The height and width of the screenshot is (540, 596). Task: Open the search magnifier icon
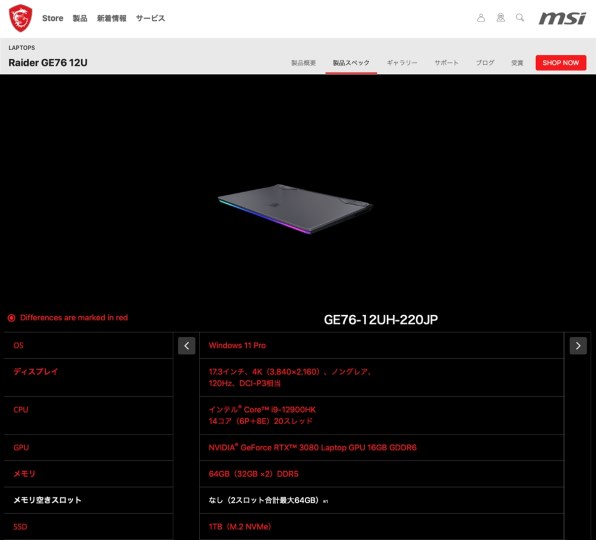[x=520, y=17]
